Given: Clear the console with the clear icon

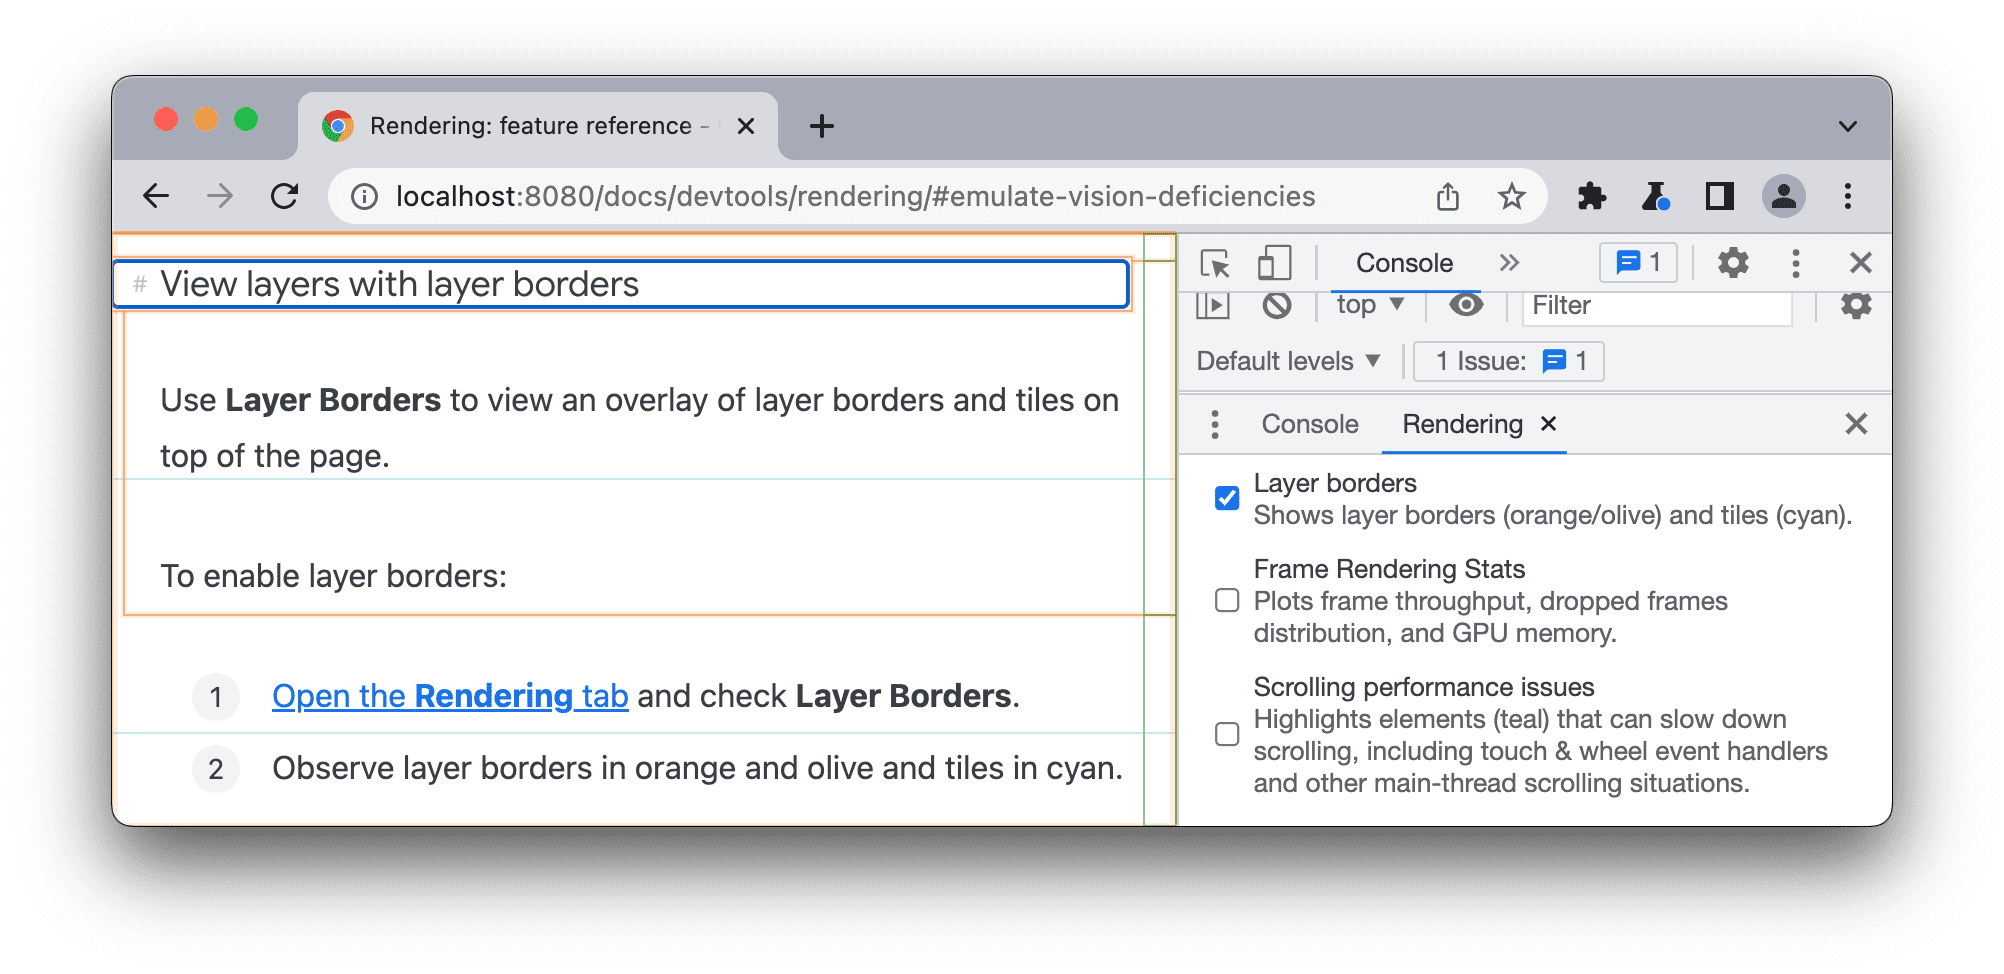Looking at the screenshot, I should (x=1277, y=305).
